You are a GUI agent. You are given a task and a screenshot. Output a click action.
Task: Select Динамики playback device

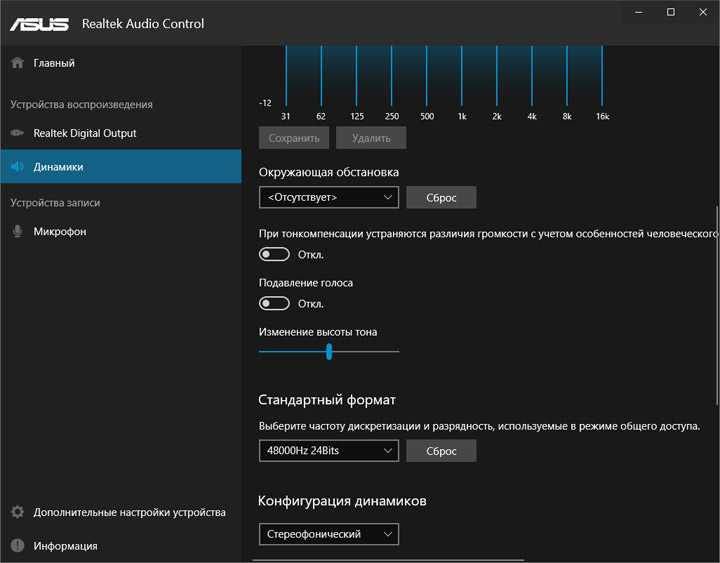click(x=121, y=166)
